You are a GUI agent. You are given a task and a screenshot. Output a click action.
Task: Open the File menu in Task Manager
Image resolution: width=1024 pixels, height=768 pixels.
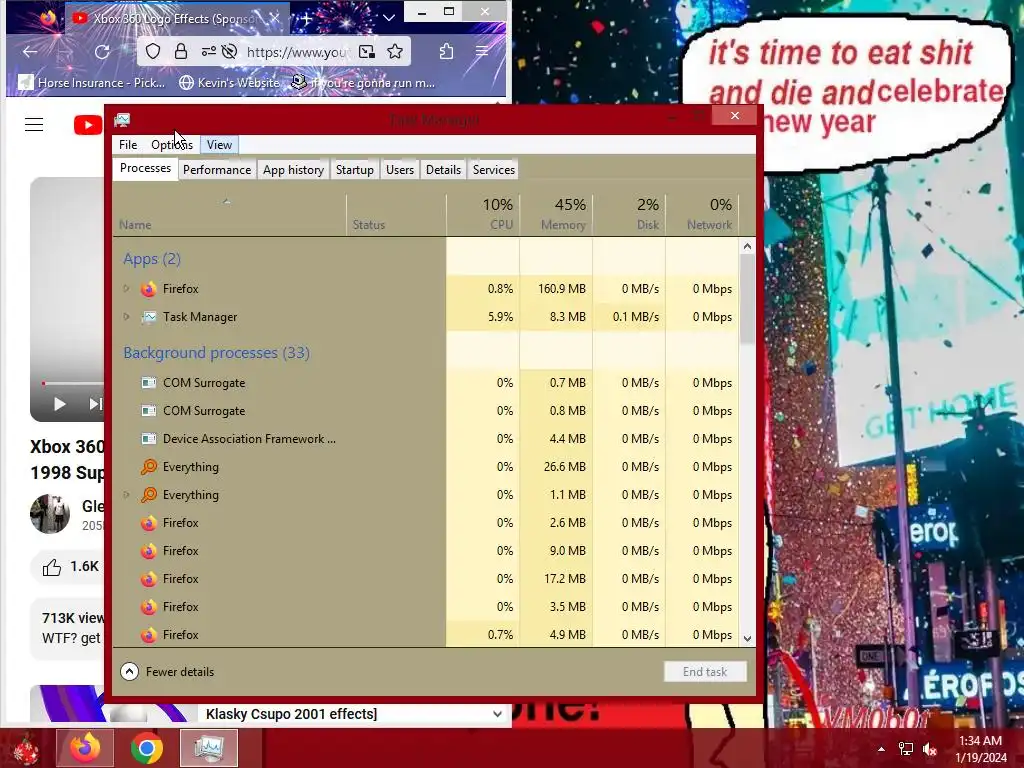click(x=128, y=145)
